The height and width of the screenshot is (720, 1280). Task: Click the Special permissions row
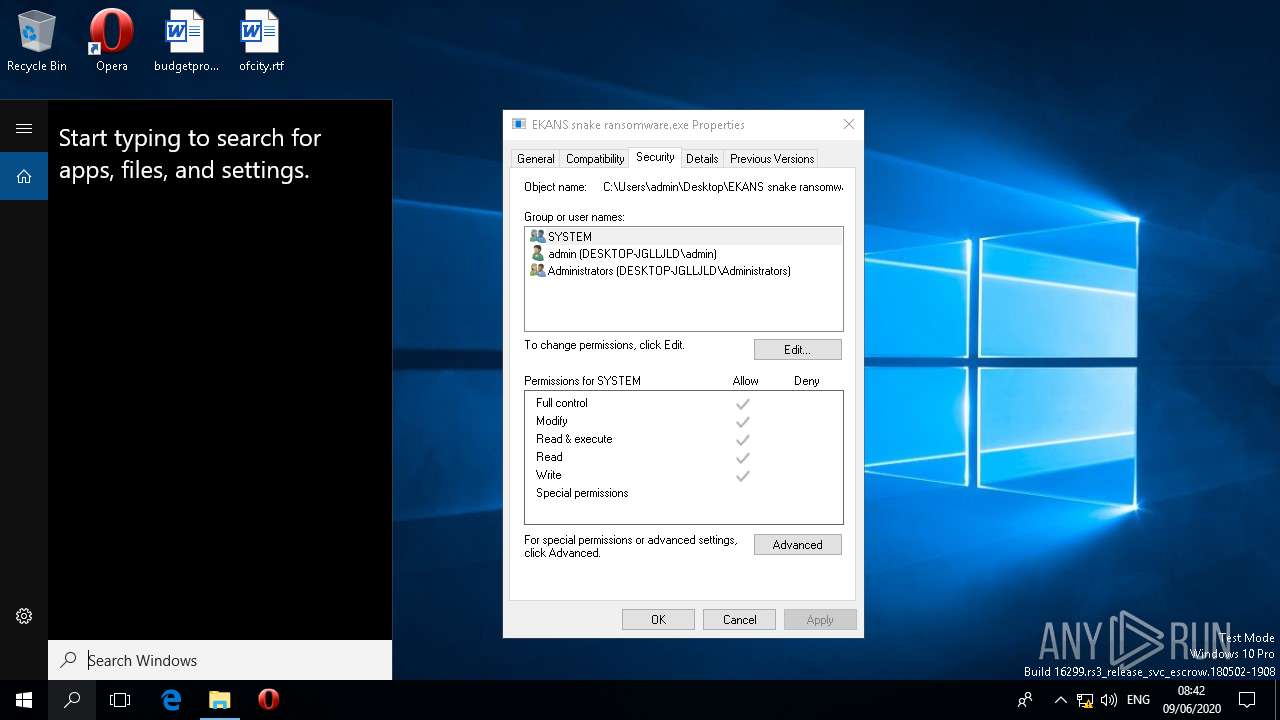pyautogui.click(x=684, y=493)
